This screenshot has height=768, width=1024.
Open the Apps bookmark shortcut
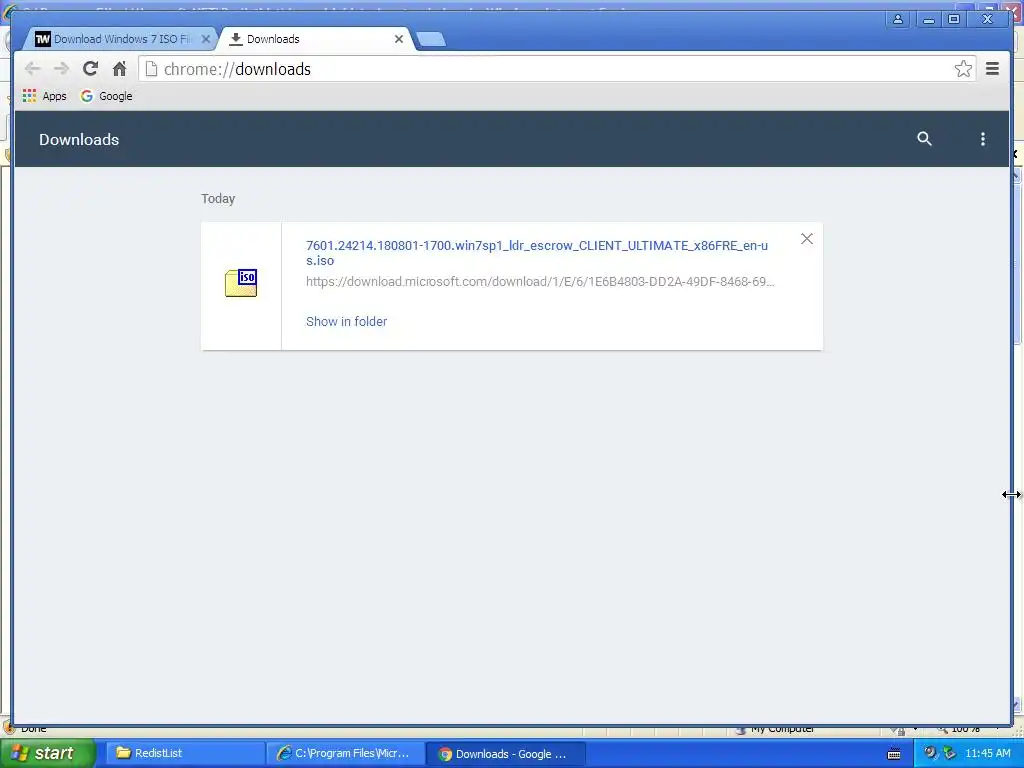[44, 96]
